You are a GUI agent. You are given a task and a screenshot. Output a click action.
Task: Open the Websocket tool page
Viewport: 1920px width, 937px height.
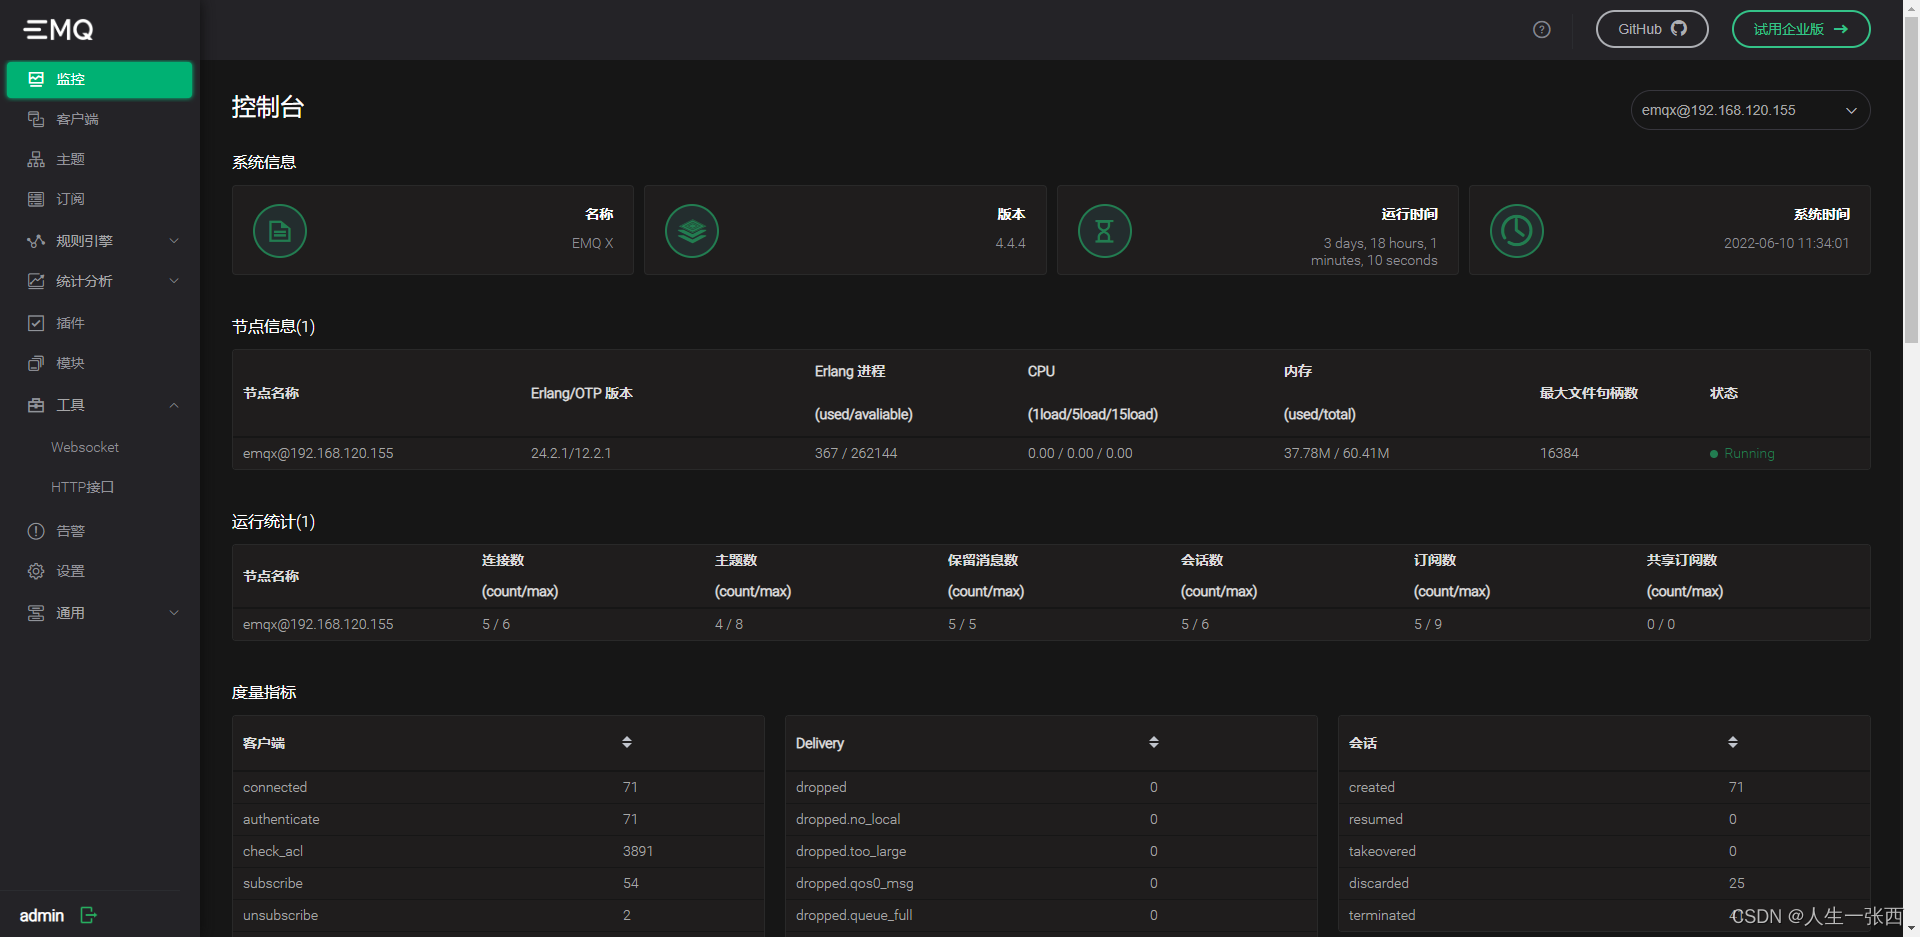click(x=85, y=447)
